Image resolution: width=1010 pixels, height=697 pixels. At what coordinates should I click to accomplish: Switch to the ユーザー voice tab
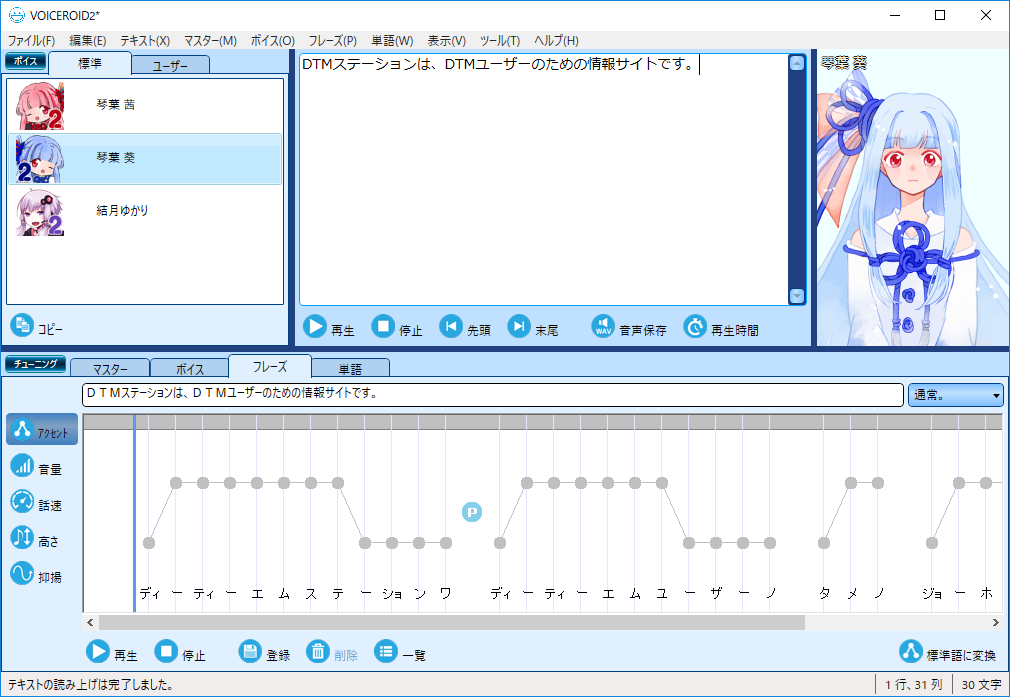pyautogui.click(x=171, y=65)
